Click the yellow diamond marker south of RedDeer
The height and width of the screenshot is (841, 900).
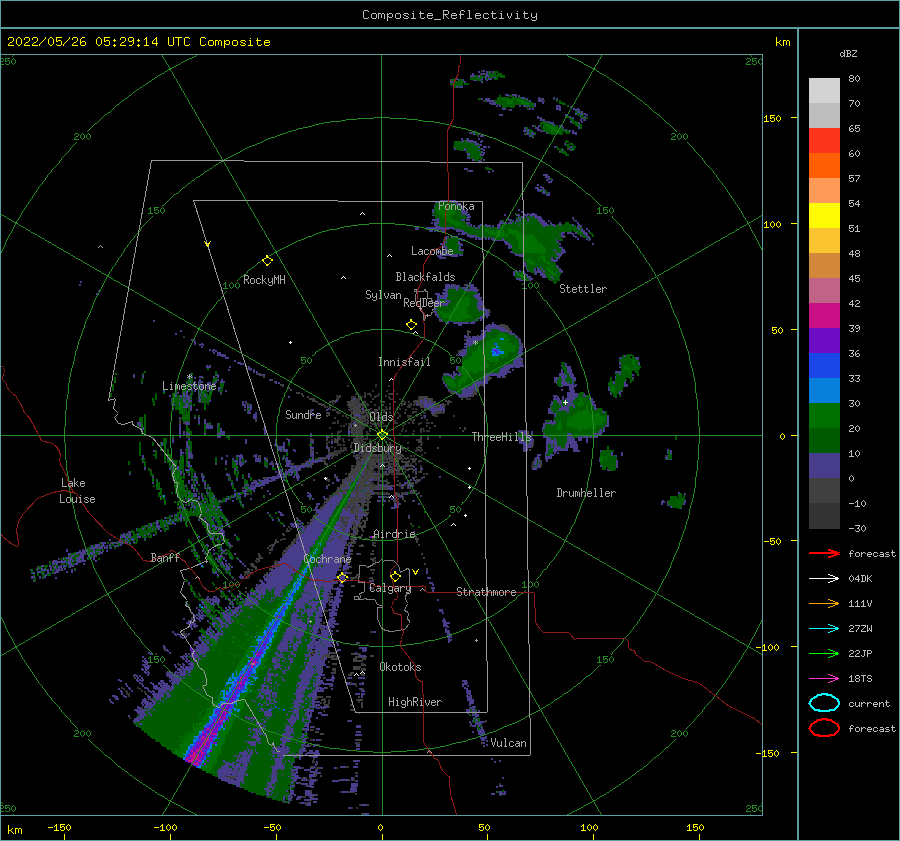click(411, 325)
